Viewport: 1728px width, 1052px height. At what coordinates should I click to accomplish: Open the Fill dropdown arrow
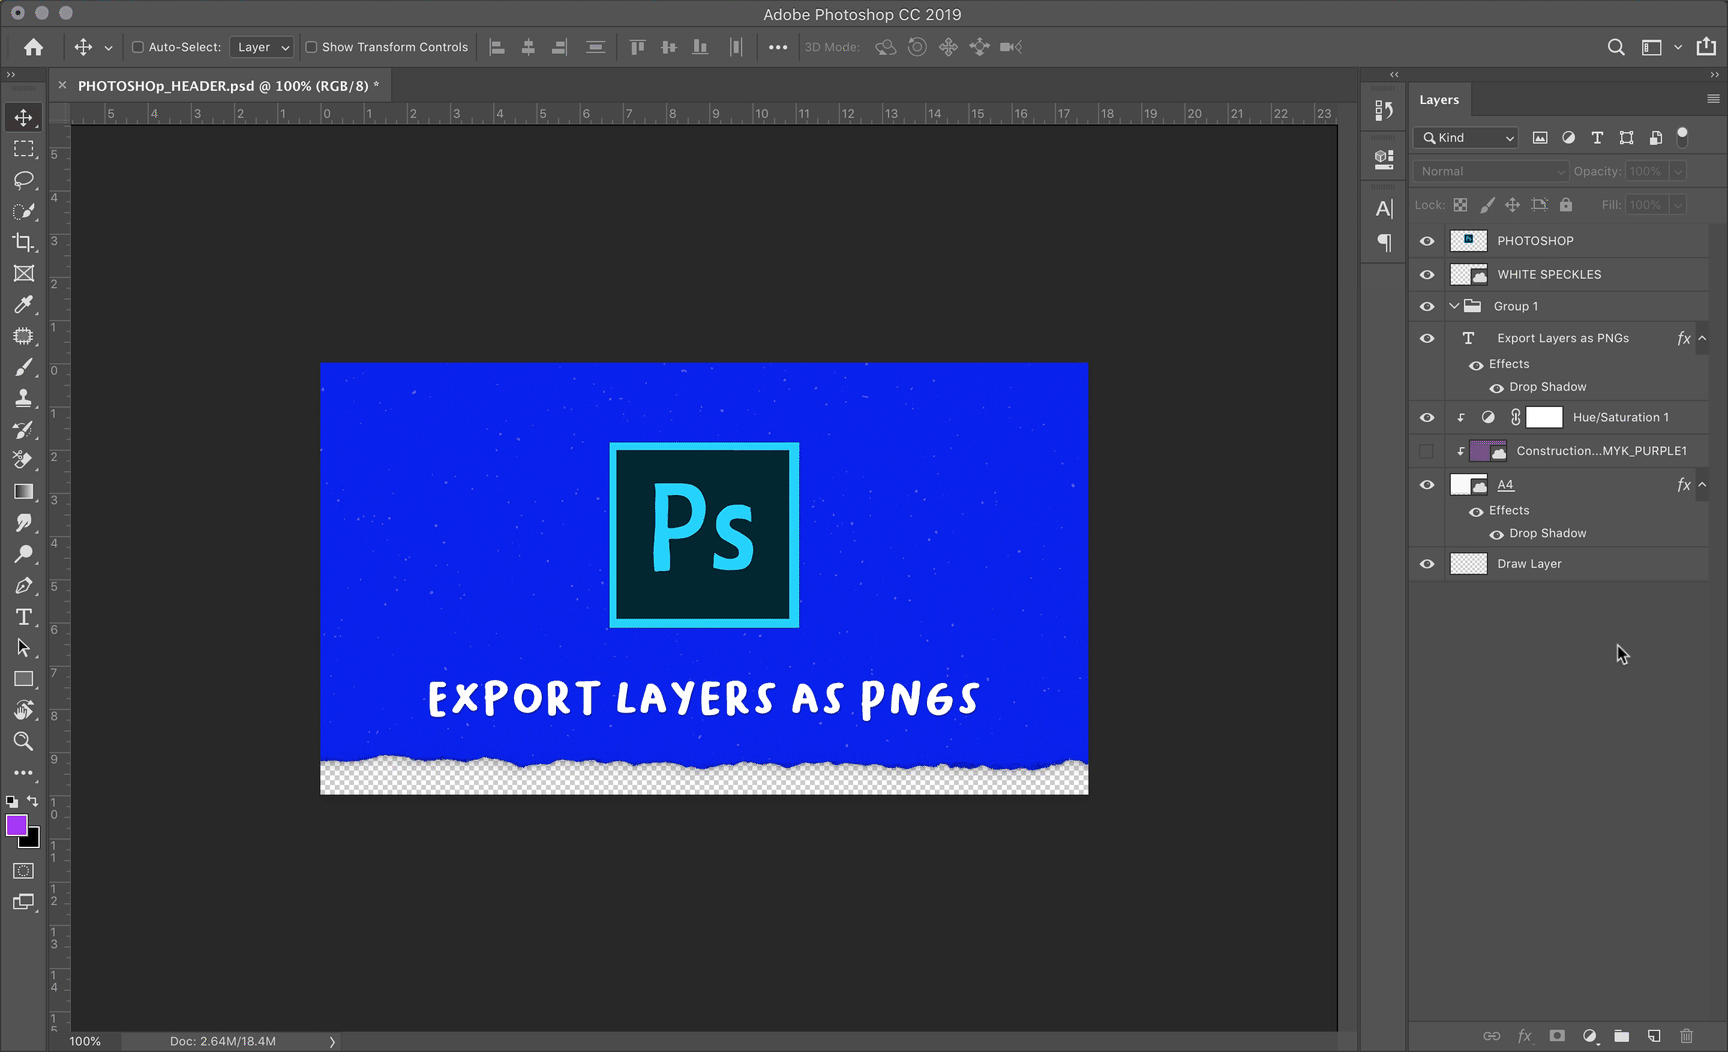[x=1678, y=205]
